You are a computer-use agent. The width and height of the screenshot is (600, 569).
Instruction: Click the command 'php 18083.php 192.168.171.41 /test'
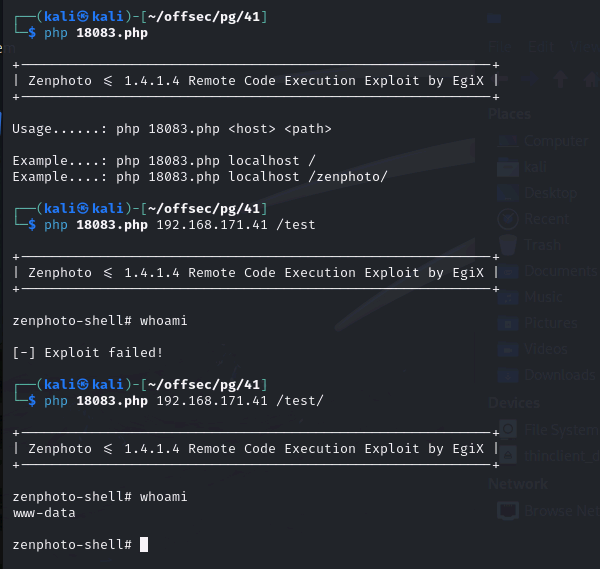pyautogui.click(x=179, y=225)
